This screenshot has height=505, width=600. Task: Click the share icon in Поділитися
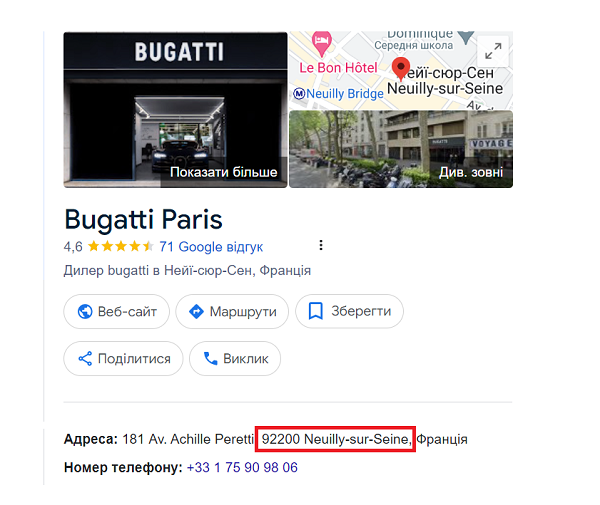point(85,358)
